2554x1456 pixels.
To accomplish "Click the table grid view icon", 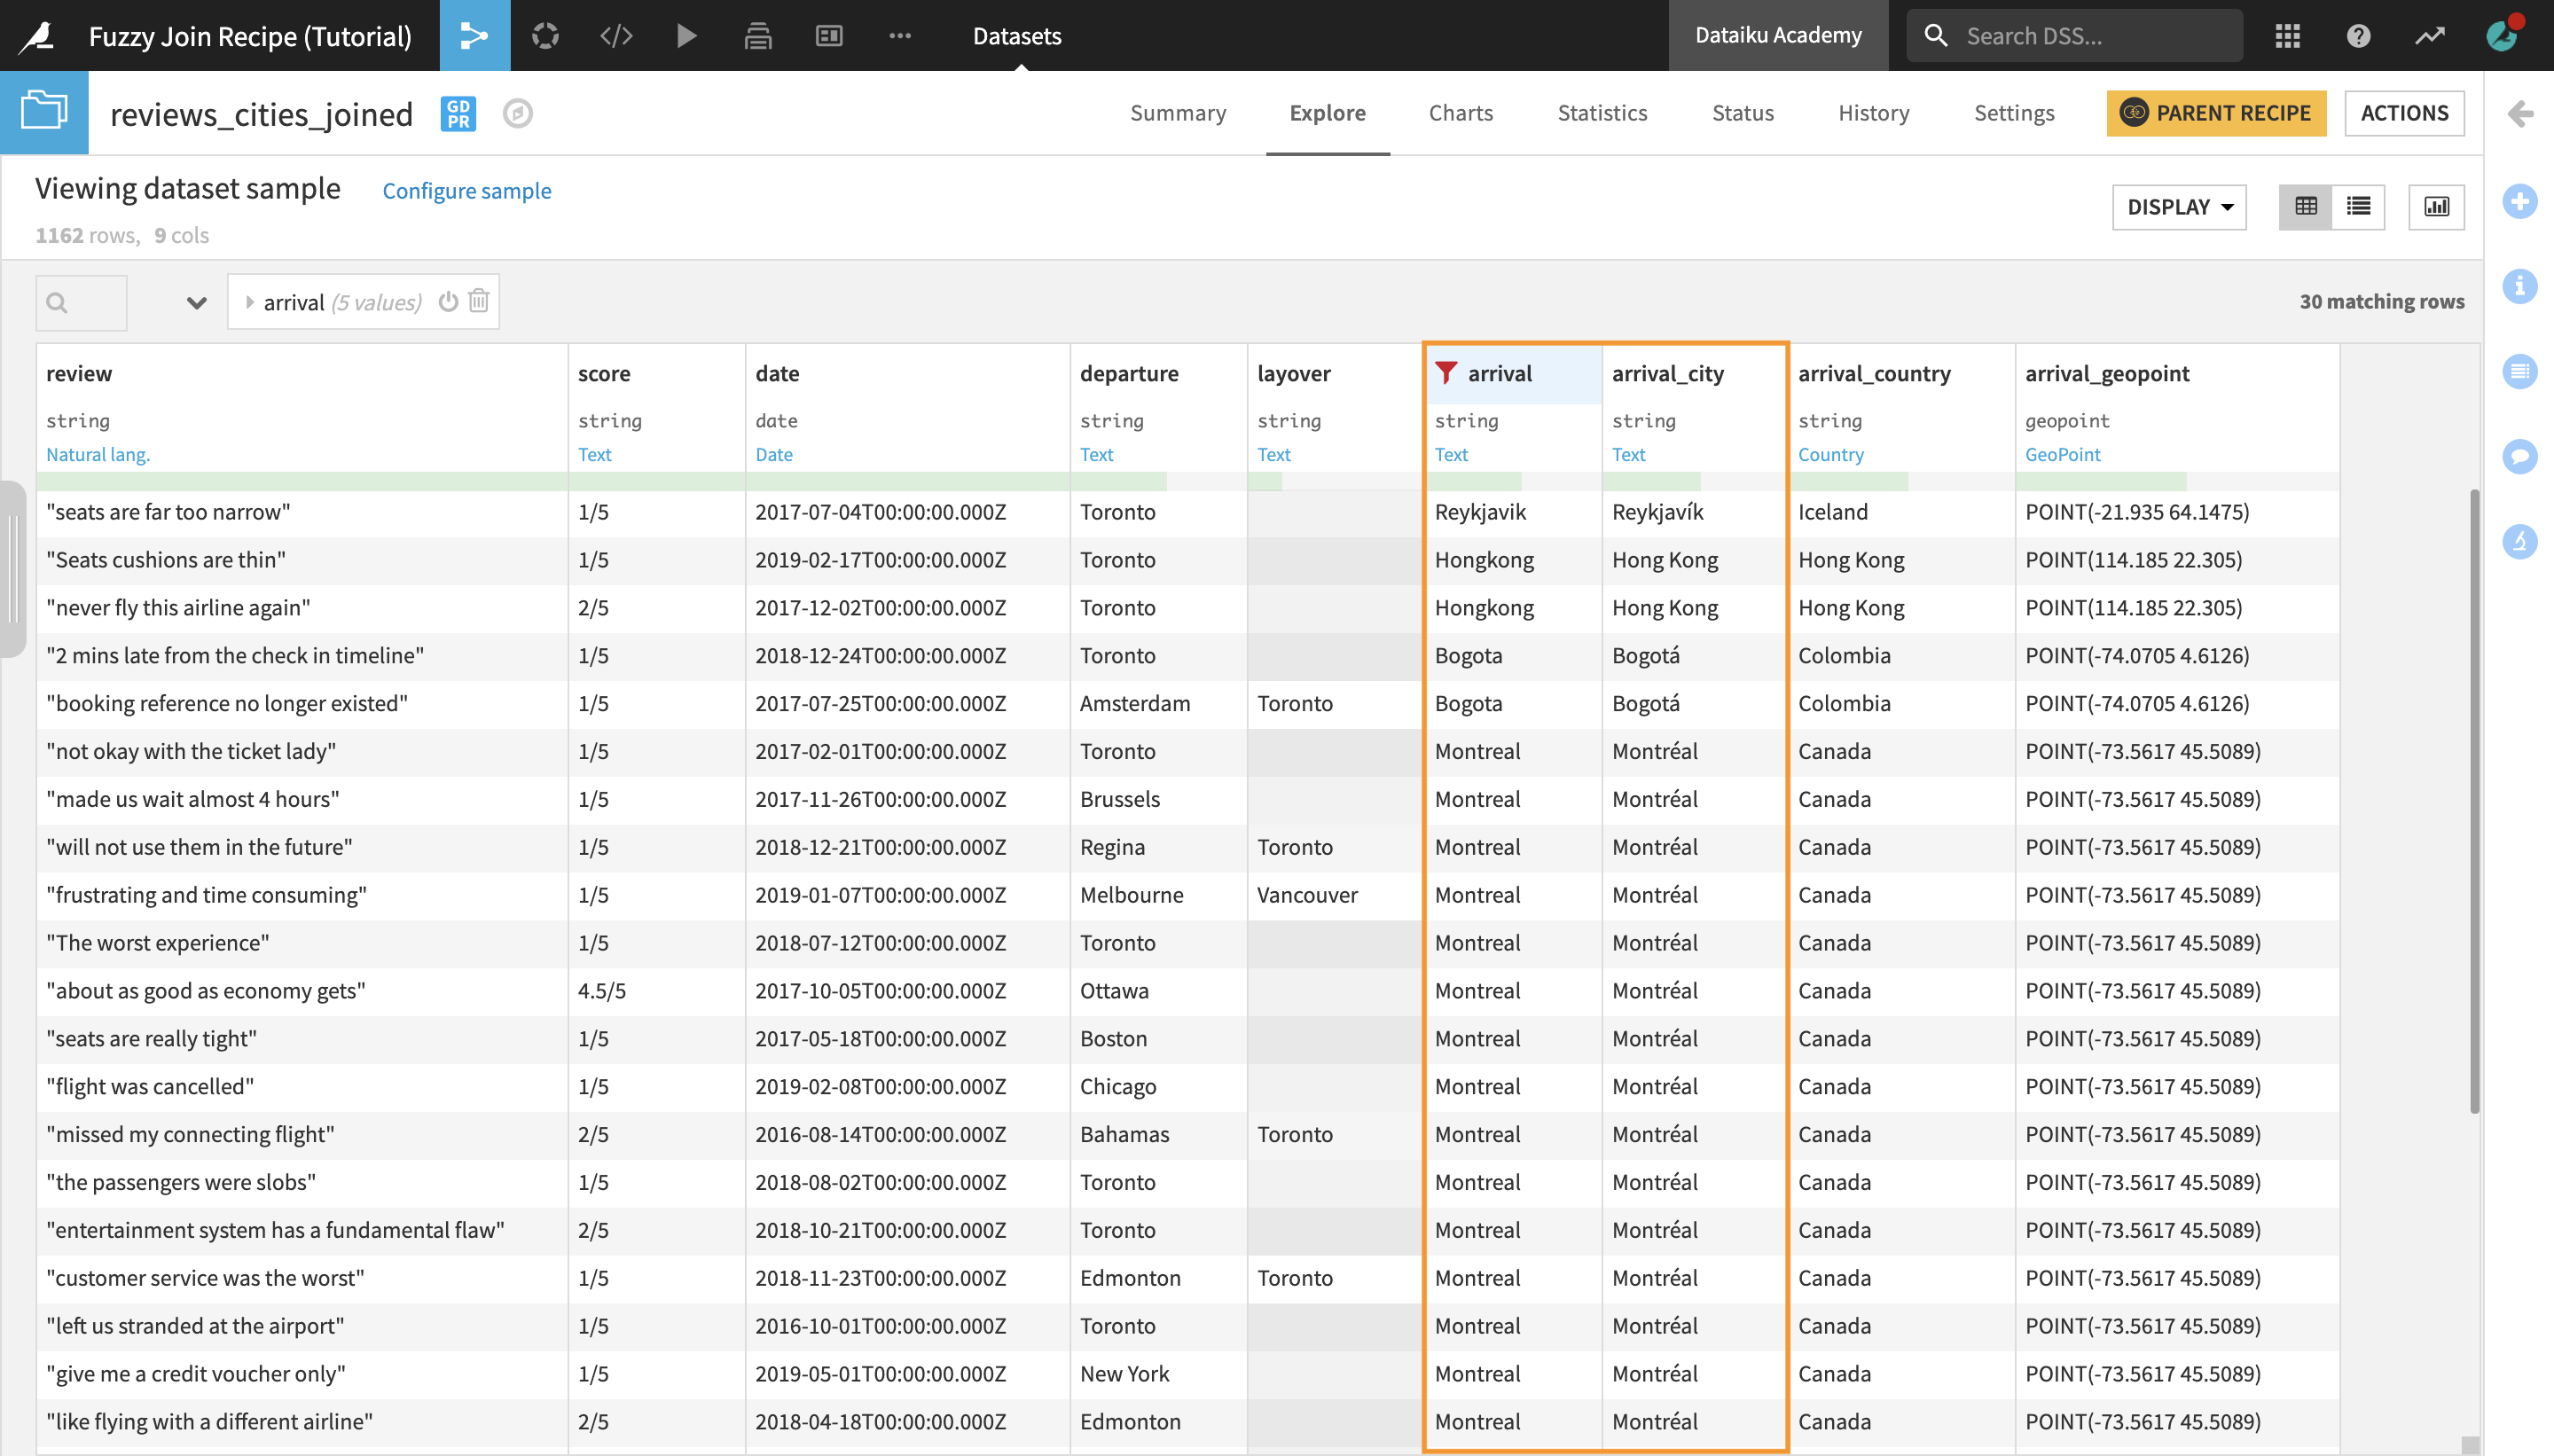I will [x=2307, y=205].
